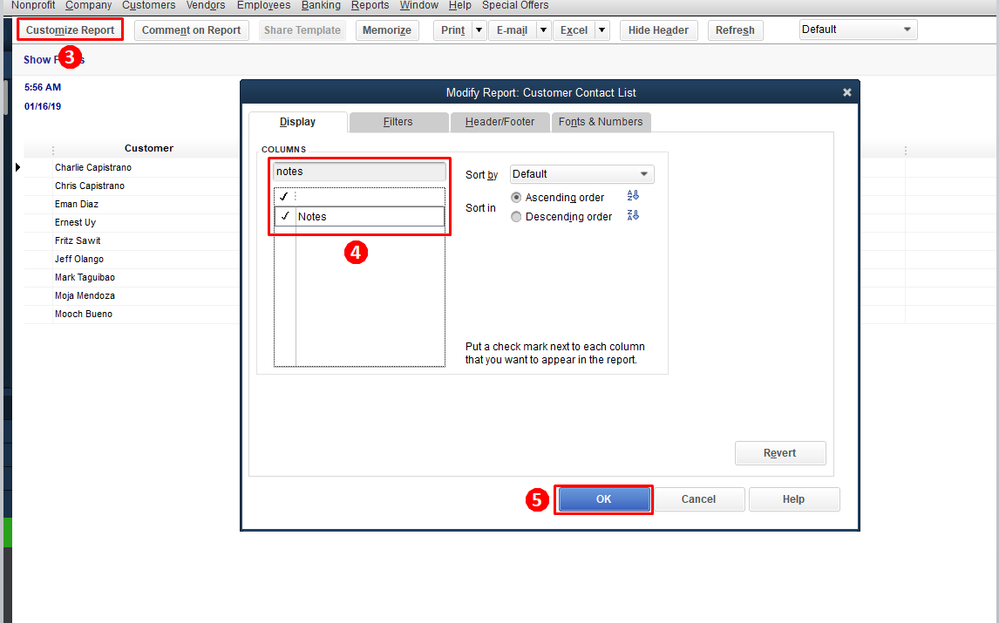Switch to the Fonts & Numbers tab
This screenshot has height=623, width=999.
601,122
